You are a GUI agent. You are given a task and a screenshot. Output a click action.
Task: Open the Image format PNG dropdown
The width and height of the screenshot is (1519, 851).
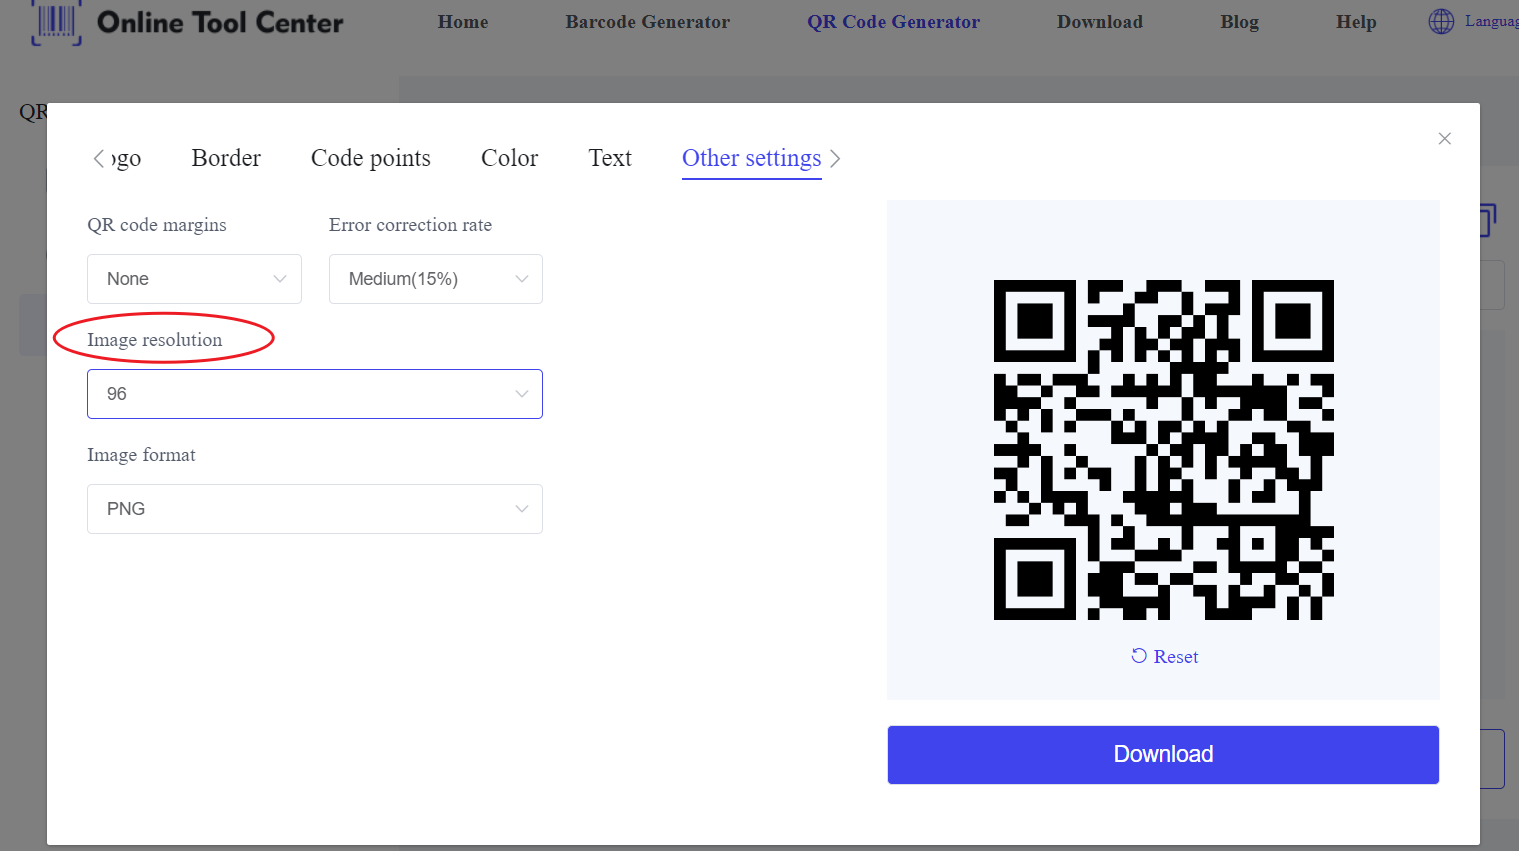click(315, 509)
